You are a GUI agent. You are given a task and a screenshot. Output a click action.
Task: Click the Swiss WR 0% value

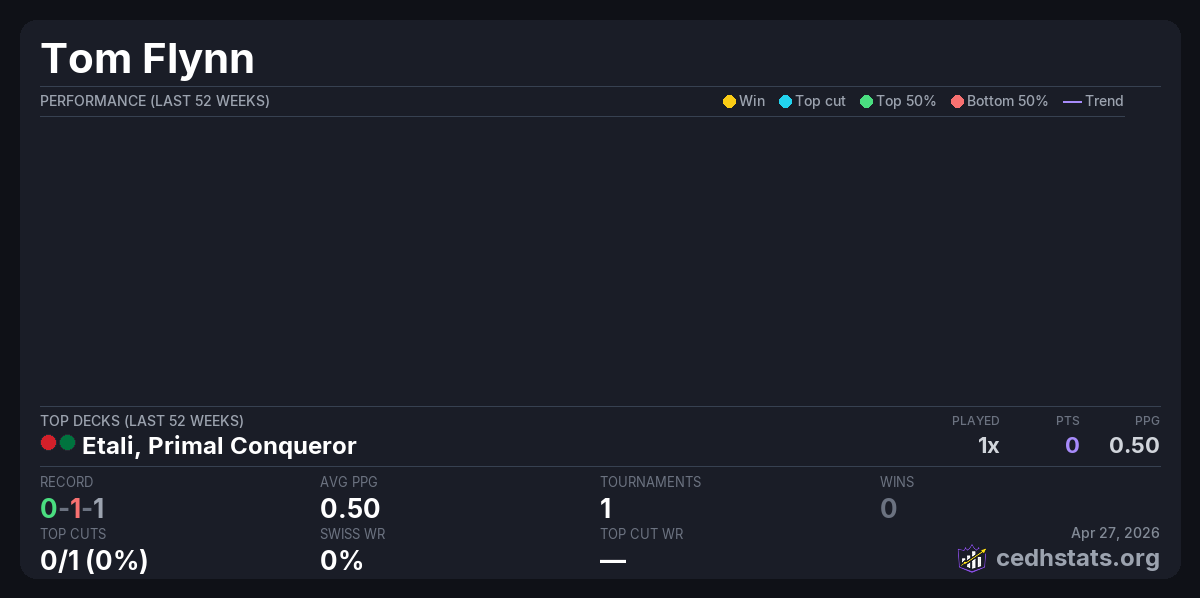(341, 560)
